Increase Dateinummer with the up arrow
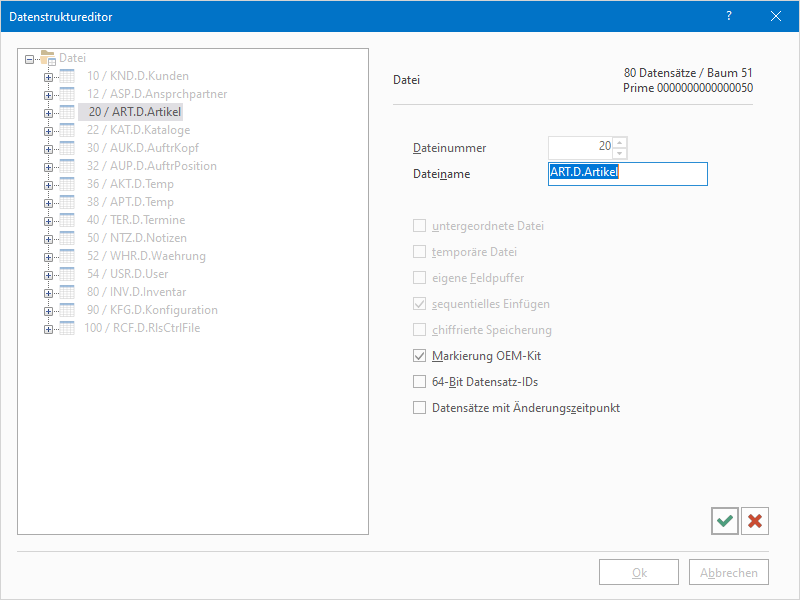 coord(620,142)
